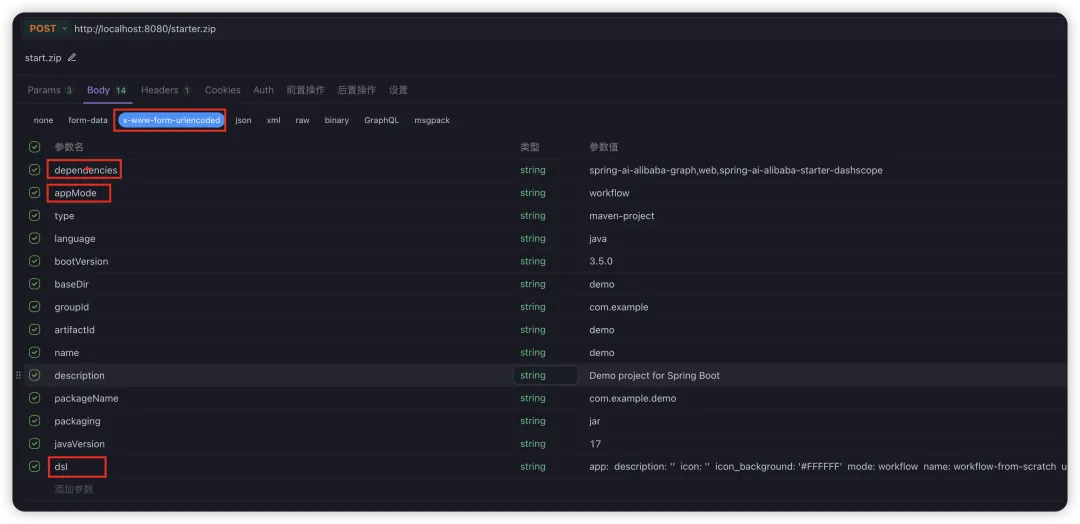Open the type dropdown for the description row
Image resolution: width=1080 pixels, height=524 pixels.
coord(545,375)
